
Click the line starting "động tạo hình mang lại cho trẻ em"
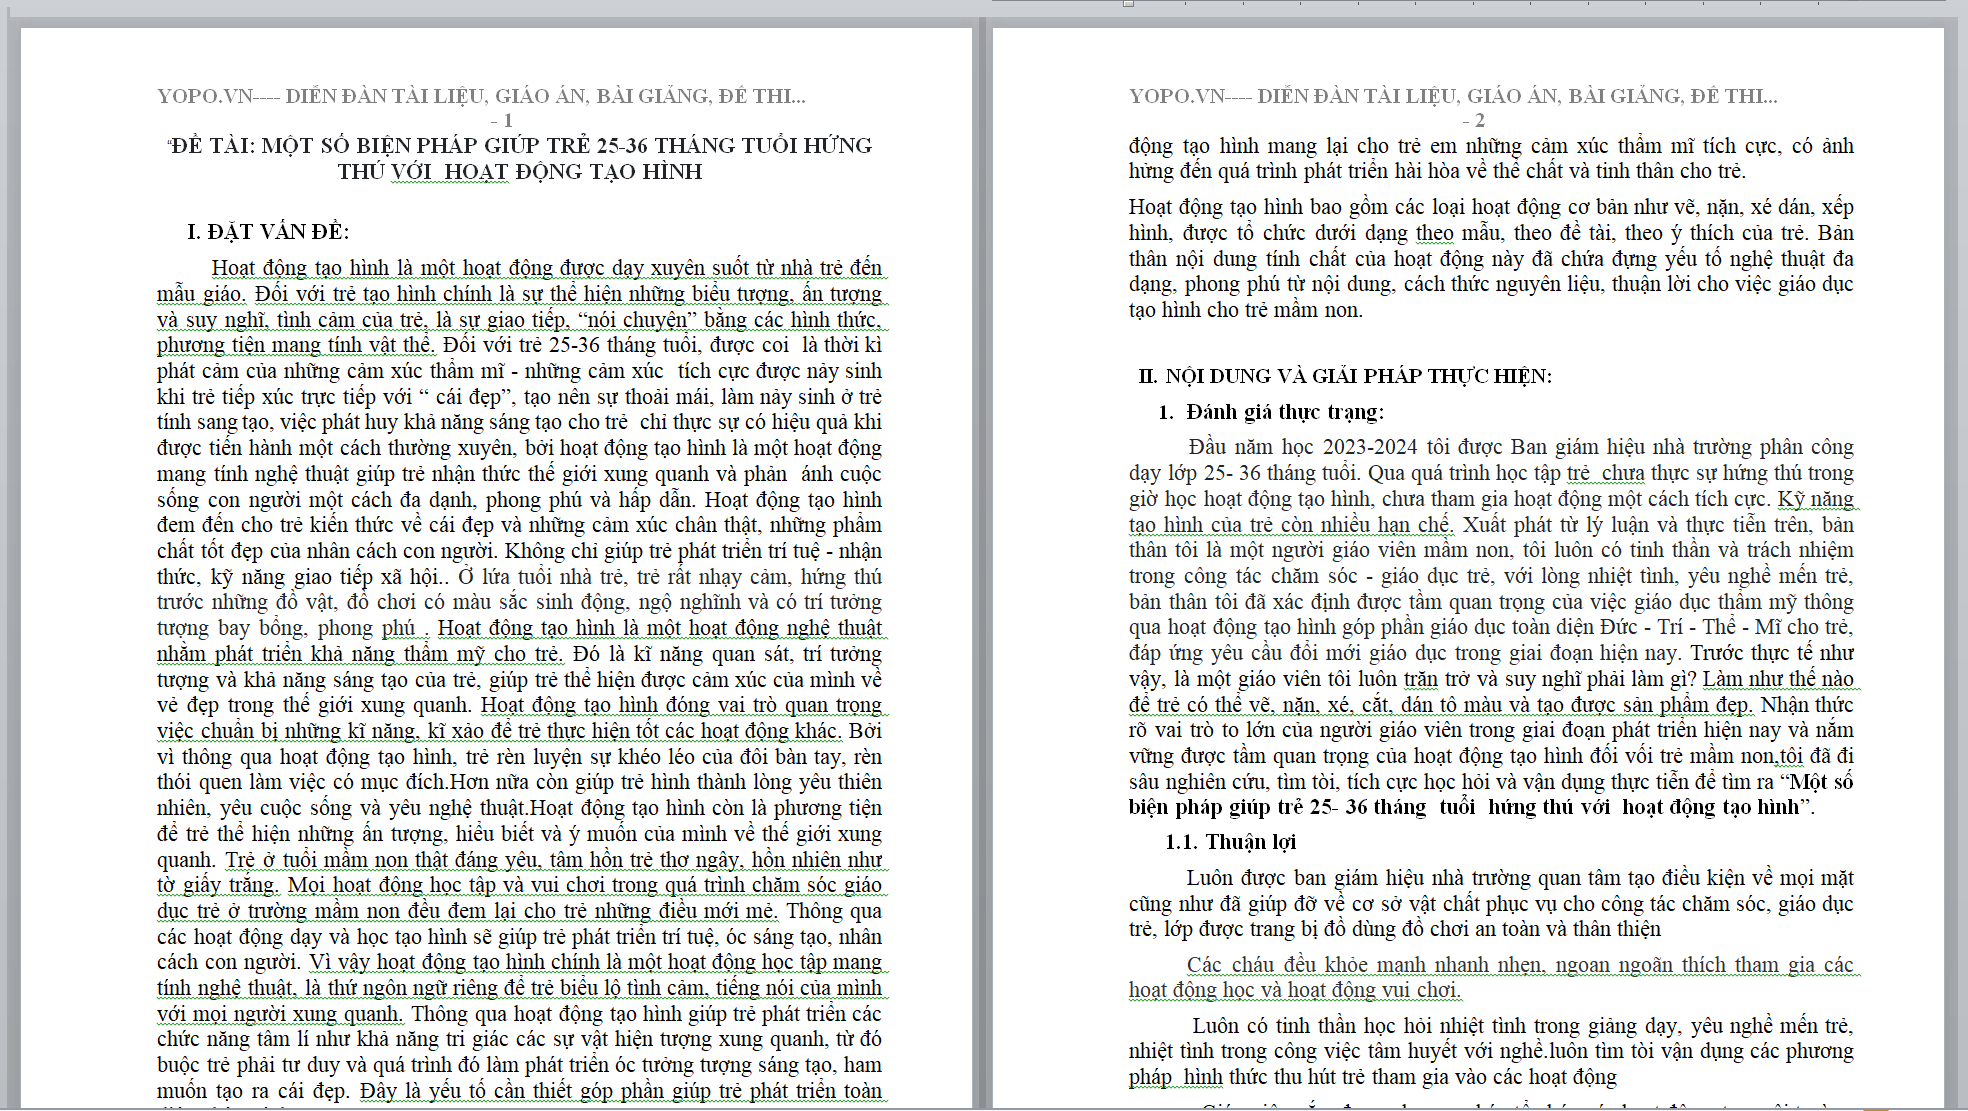(x=1491, y=146)
